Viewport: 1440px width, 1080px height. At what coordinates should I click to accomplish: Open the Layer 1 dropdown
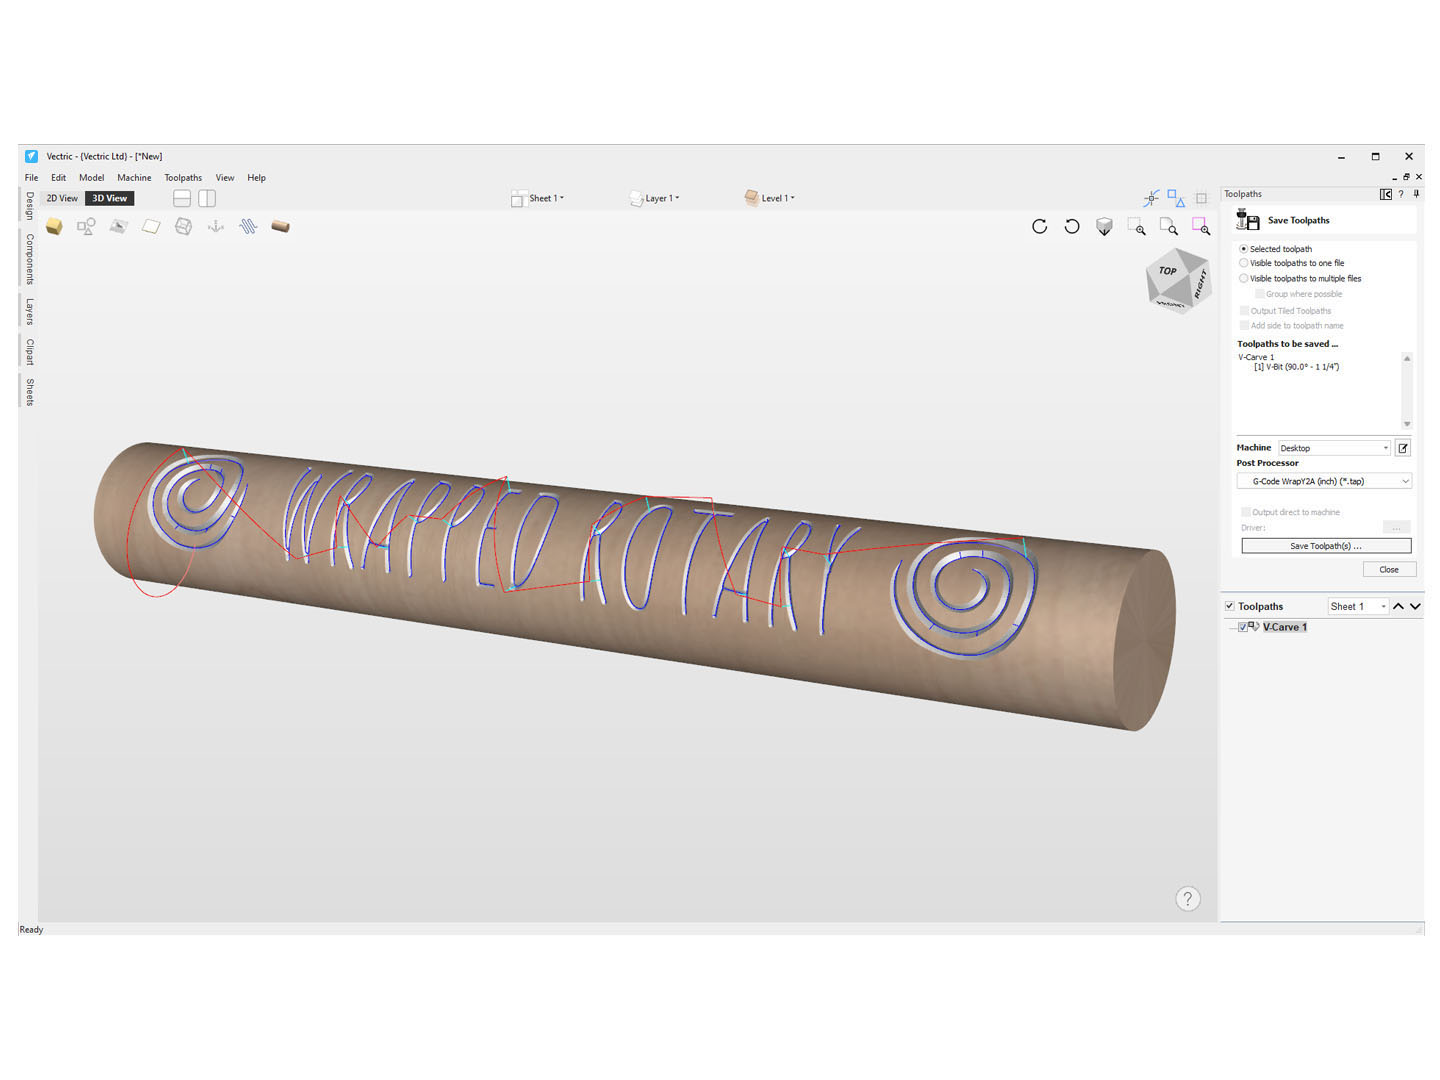(x=655, y=198)
